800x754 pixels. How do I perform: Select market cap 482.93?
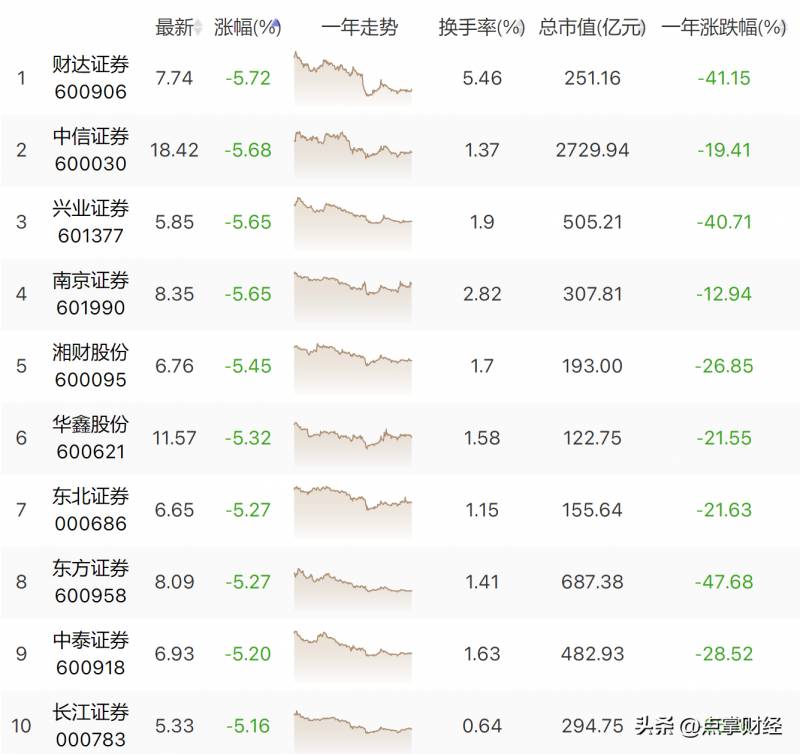click(x=592, y=654)
